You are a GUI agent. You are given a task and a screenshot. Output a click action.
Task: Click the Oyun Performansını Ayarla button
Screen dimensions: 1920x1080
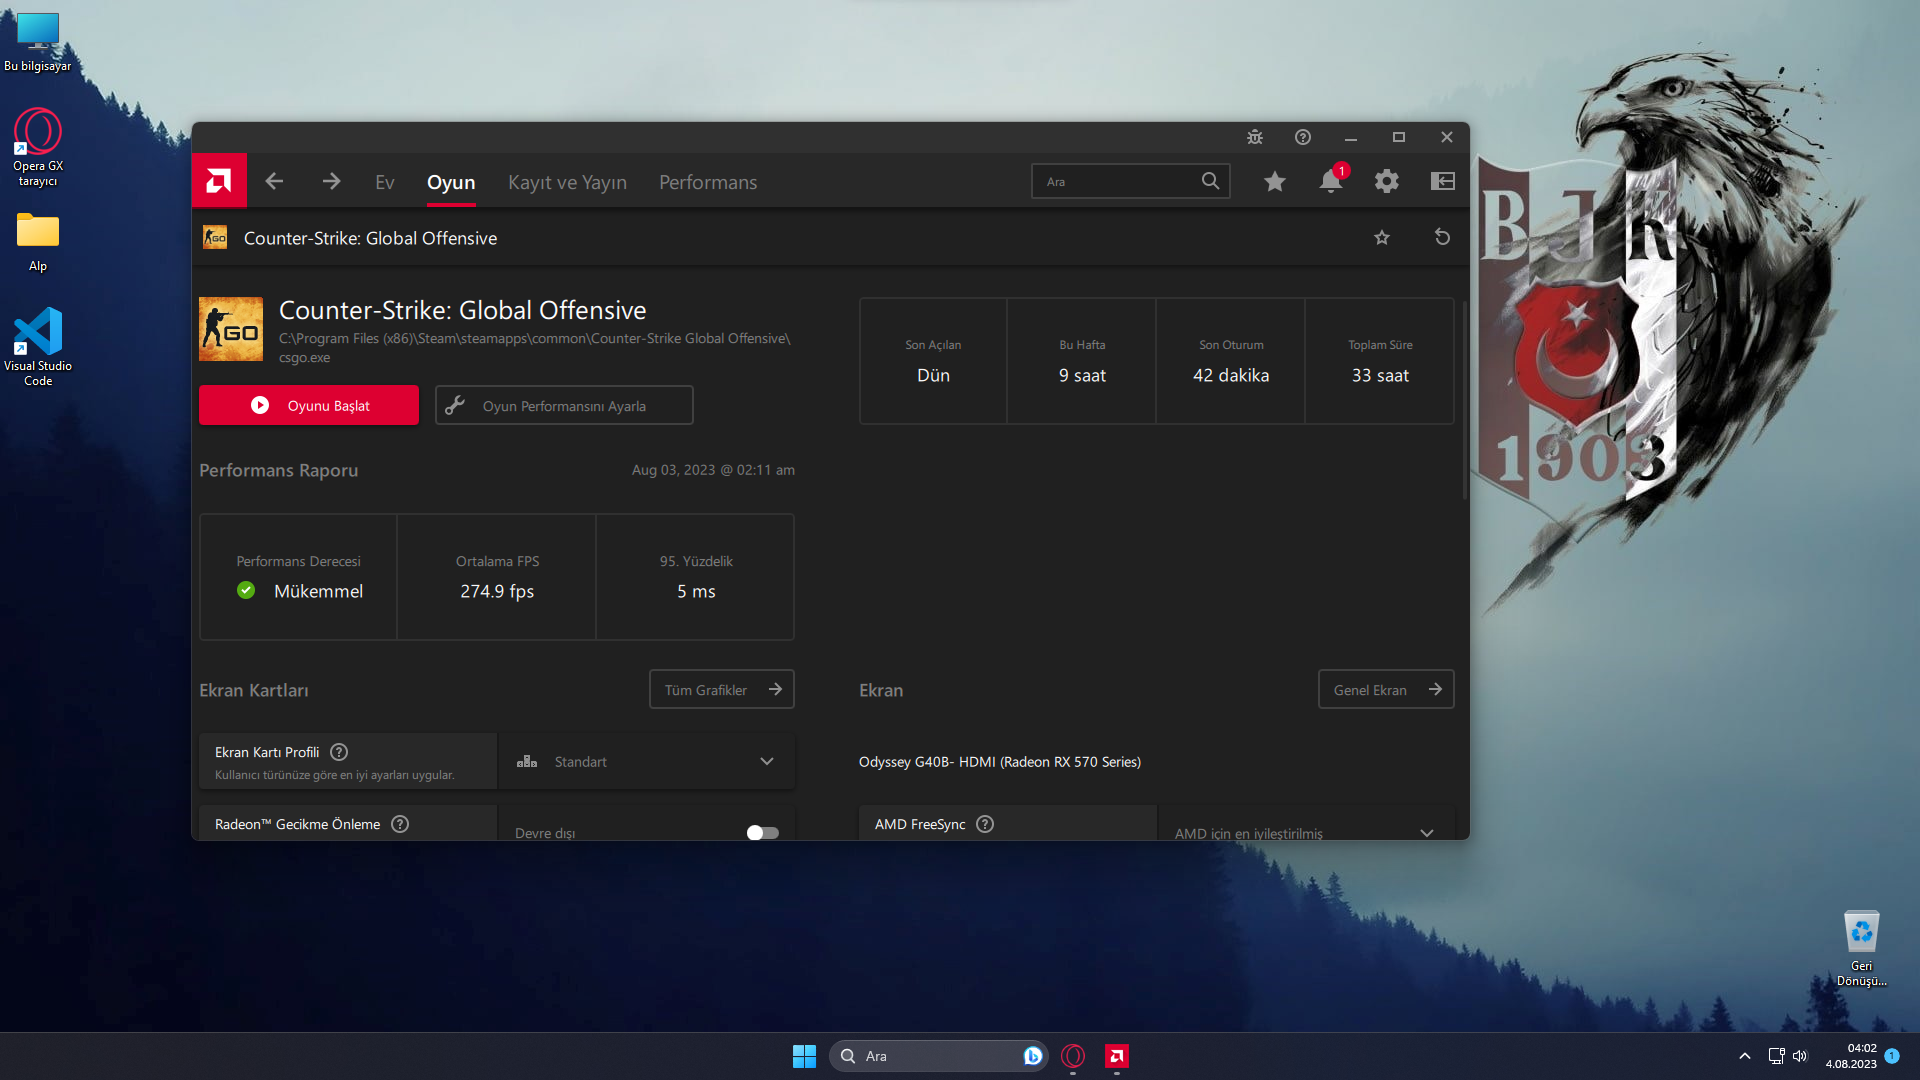564,405
